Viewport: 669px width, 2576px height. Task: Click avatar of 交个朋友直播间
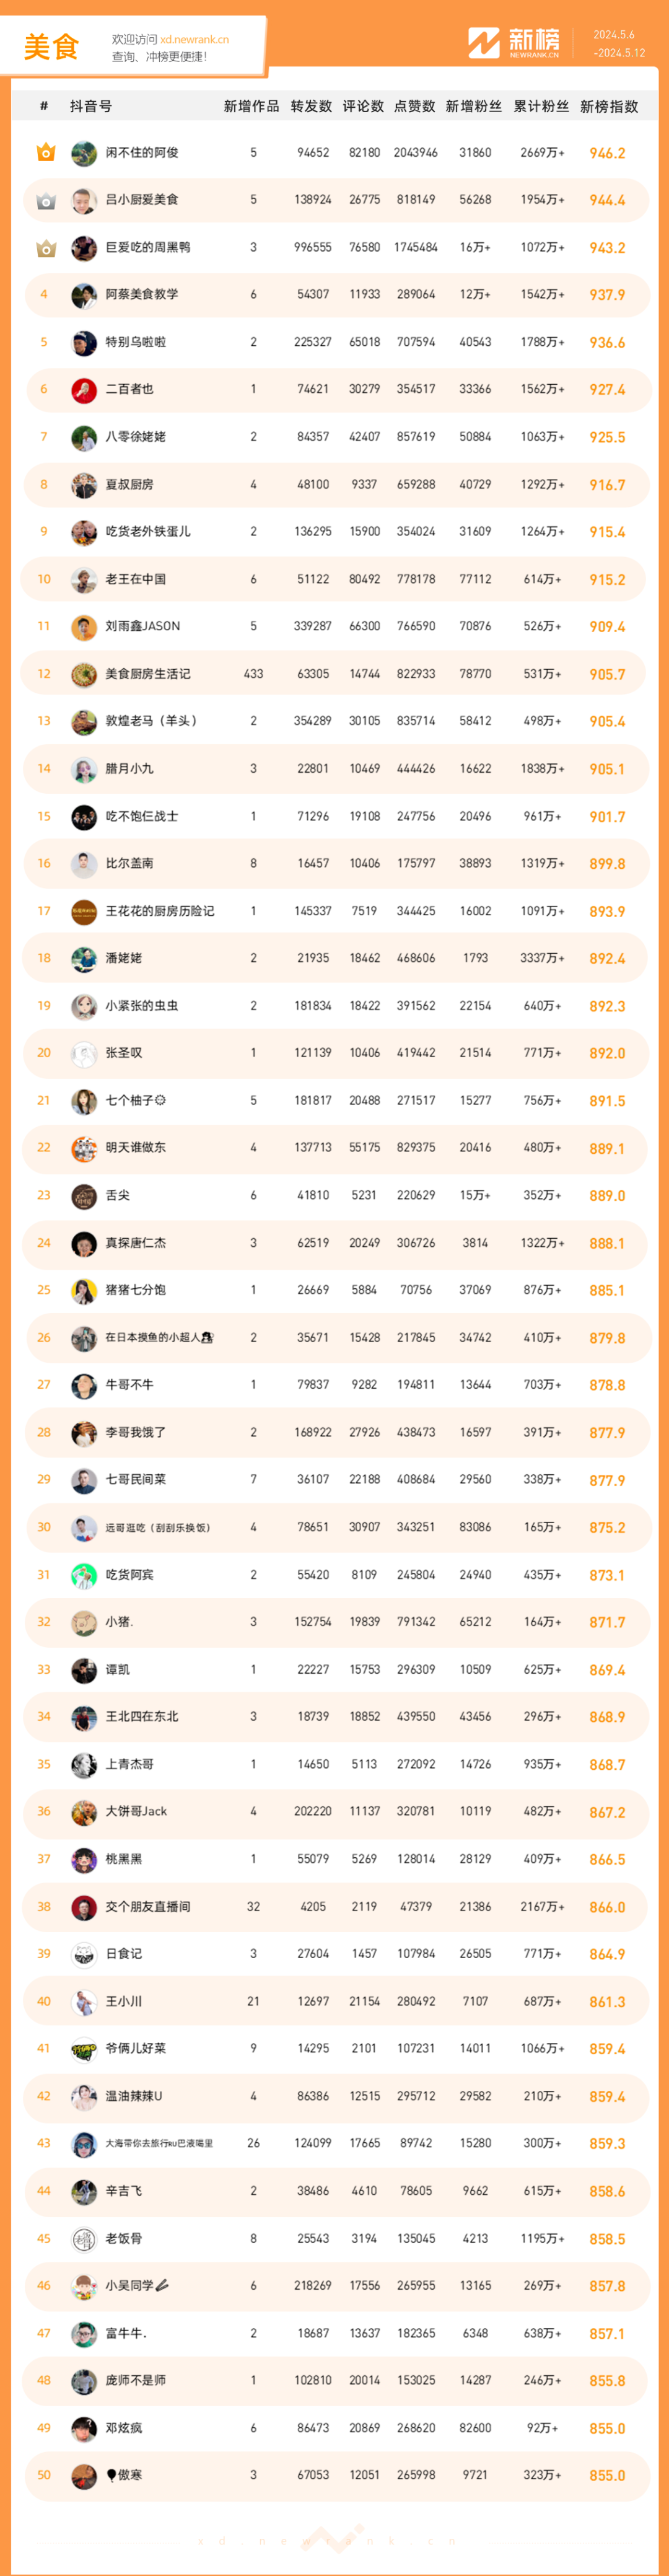coord(84,1907)
